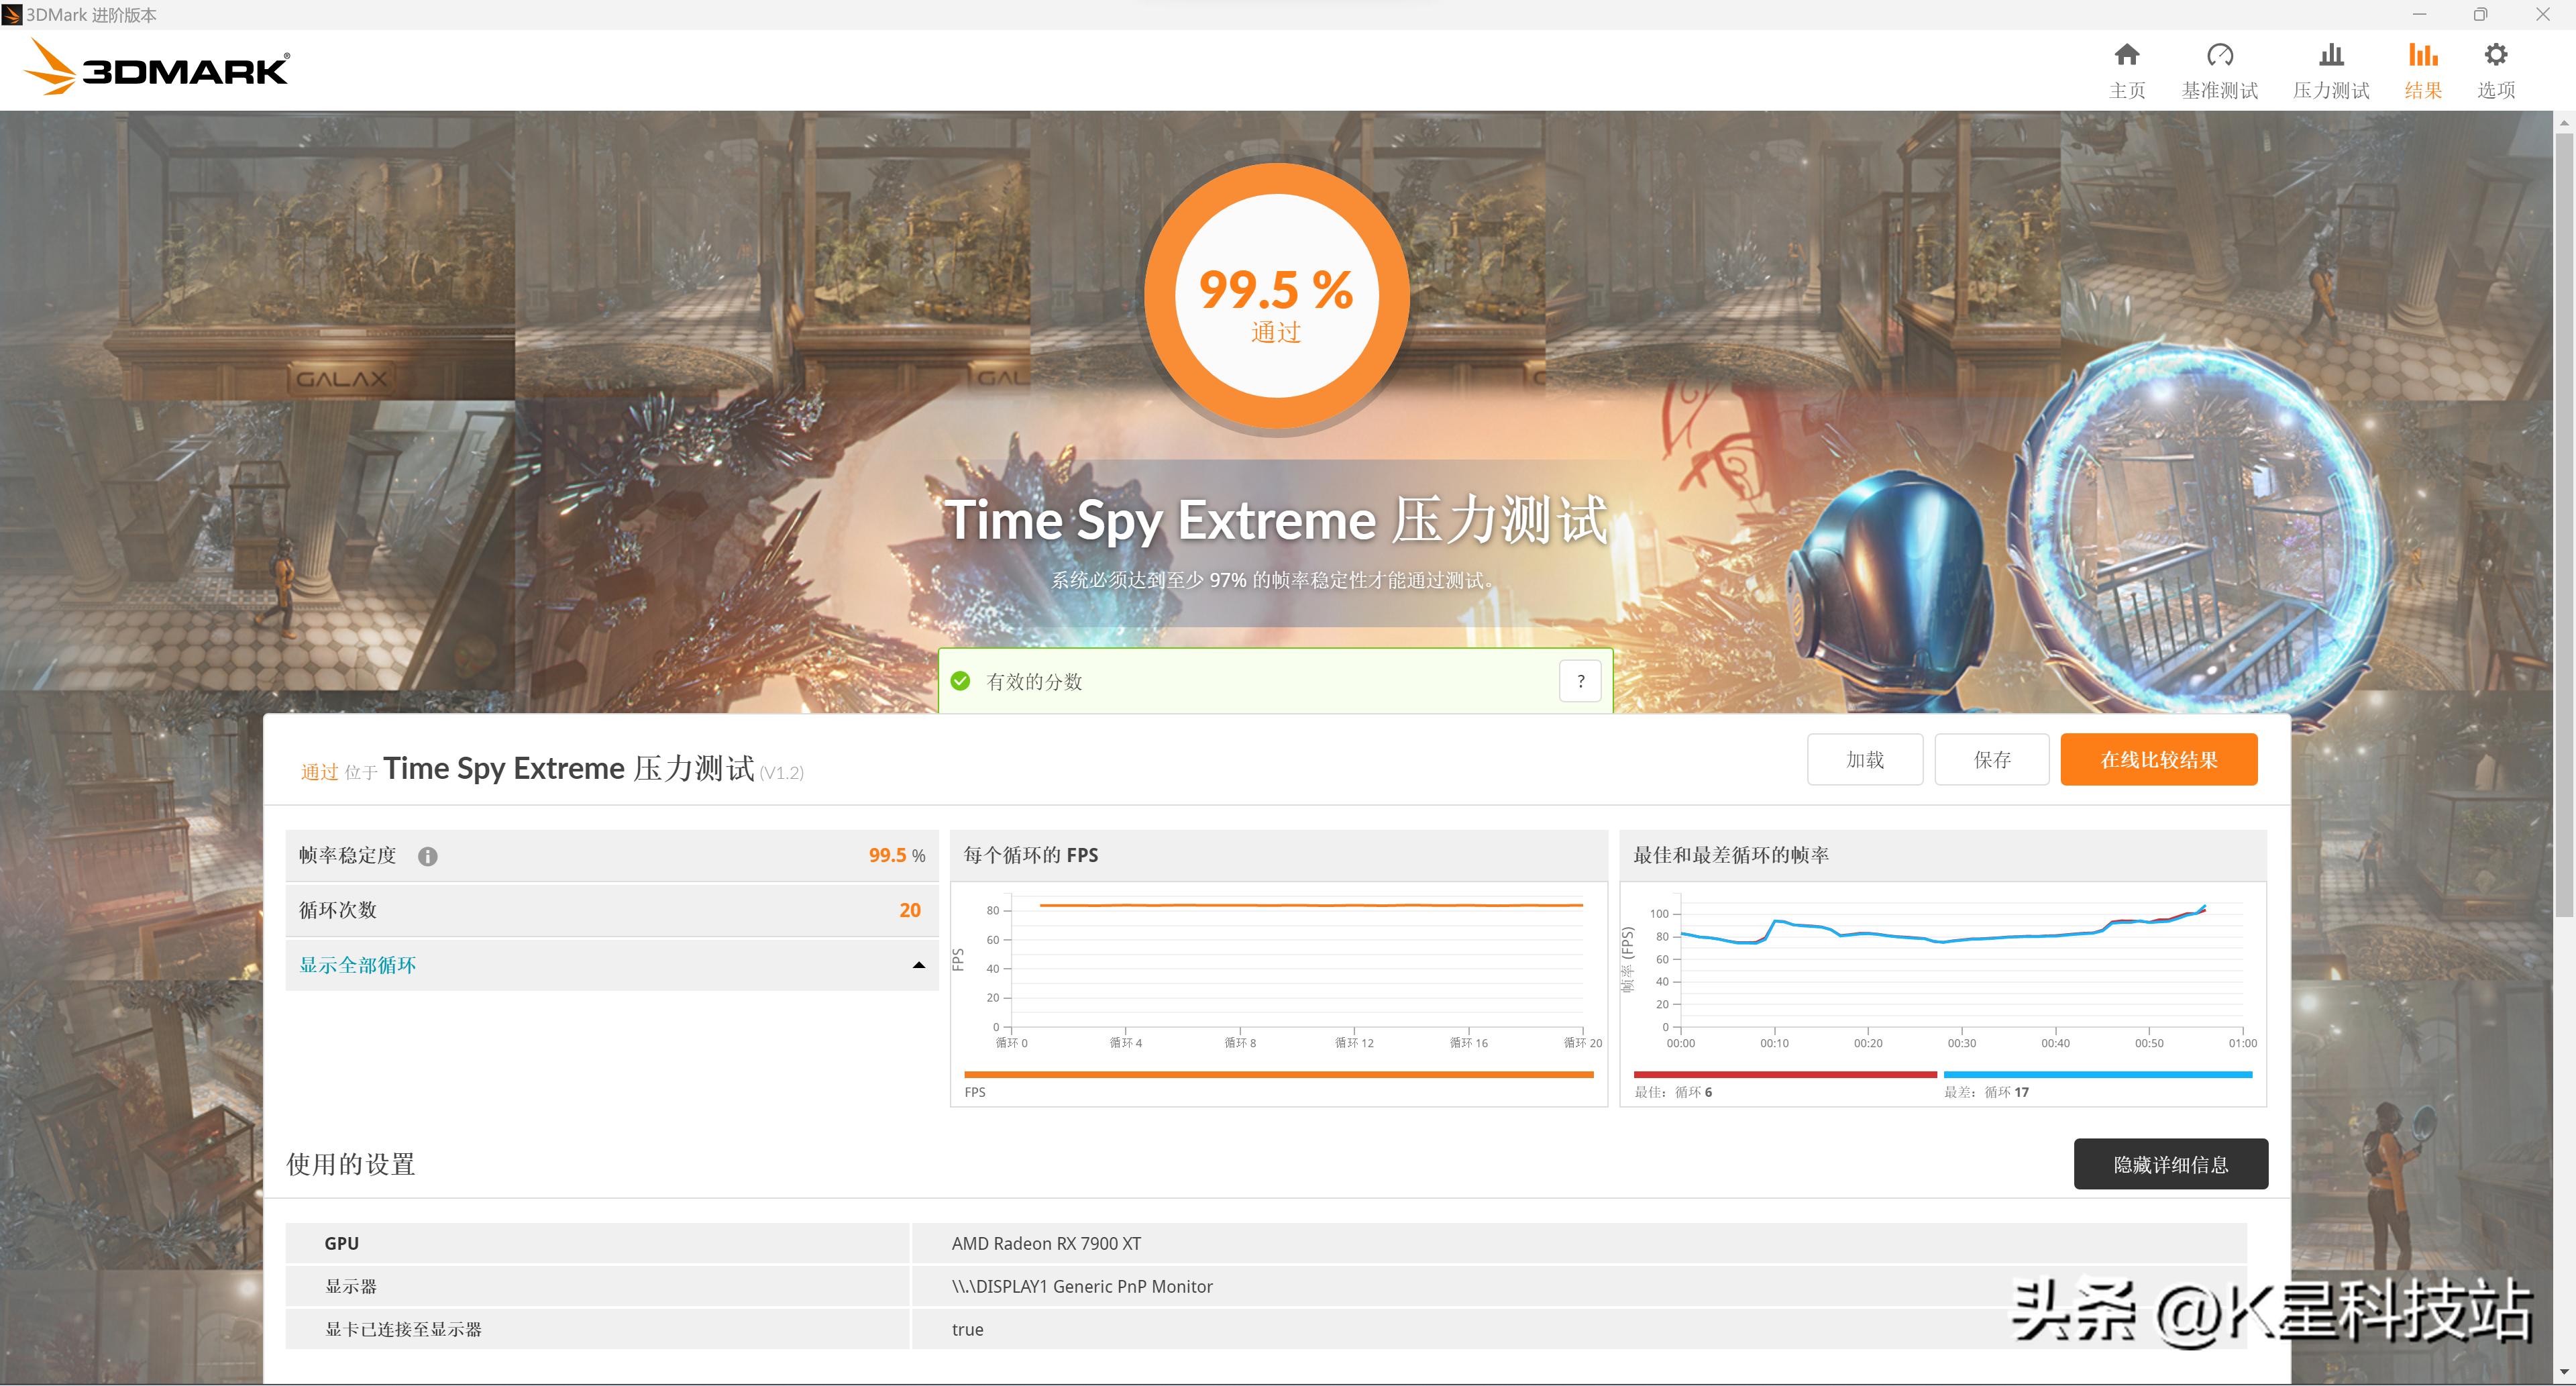The width and height of the screenshot is (2576, 1386).
Task: Click the 3DMark app icon in the title bar
Action: click(11, 14)
